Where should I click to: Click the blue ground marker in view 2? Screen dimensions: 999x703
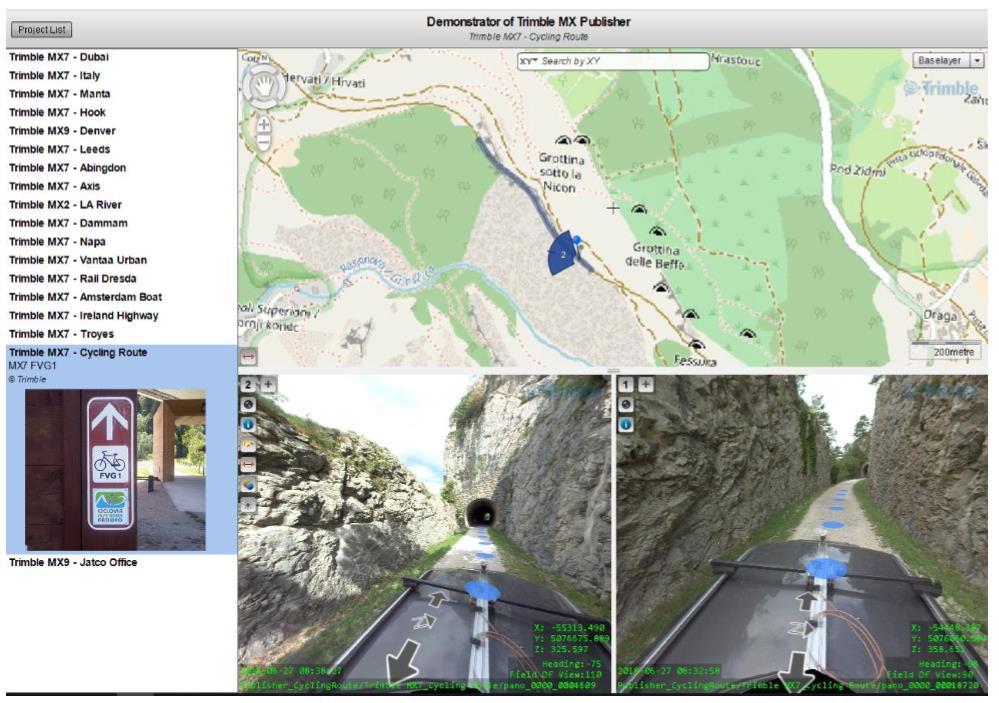point(483,590)
